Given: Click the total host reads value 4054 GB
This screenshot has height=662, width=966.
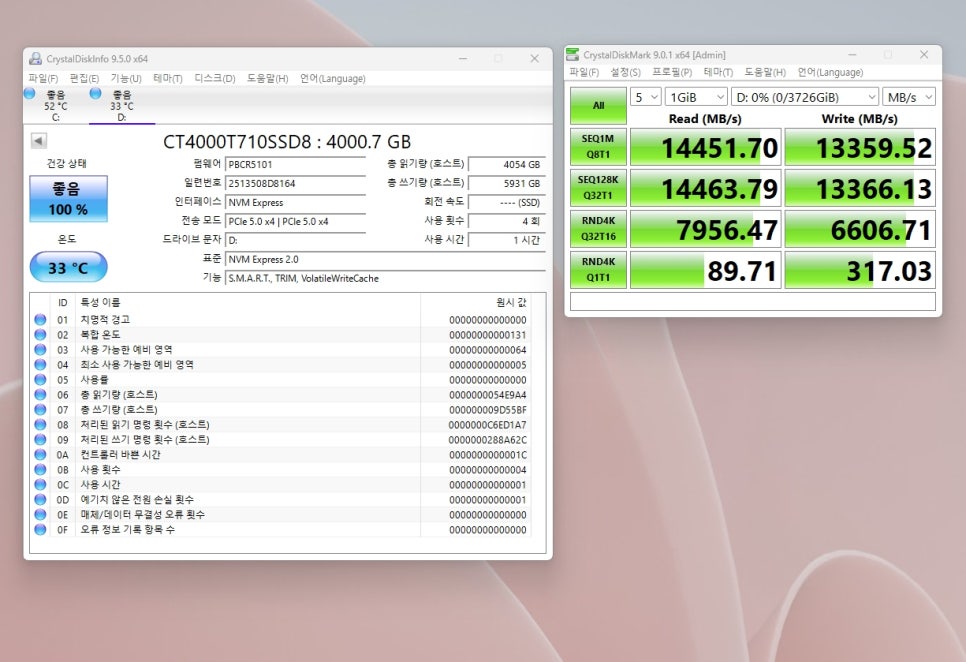Looking at the screenshot, I should (507, 164).
